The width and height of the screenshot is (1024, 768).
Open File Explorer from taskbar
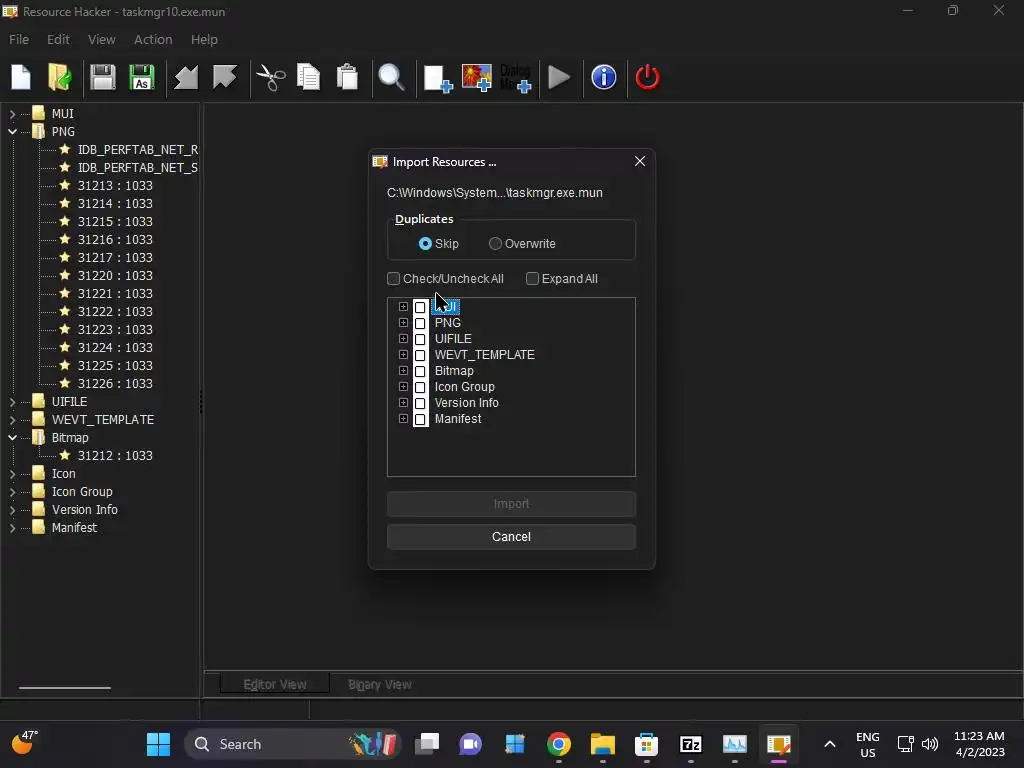(x=603, y=744)
